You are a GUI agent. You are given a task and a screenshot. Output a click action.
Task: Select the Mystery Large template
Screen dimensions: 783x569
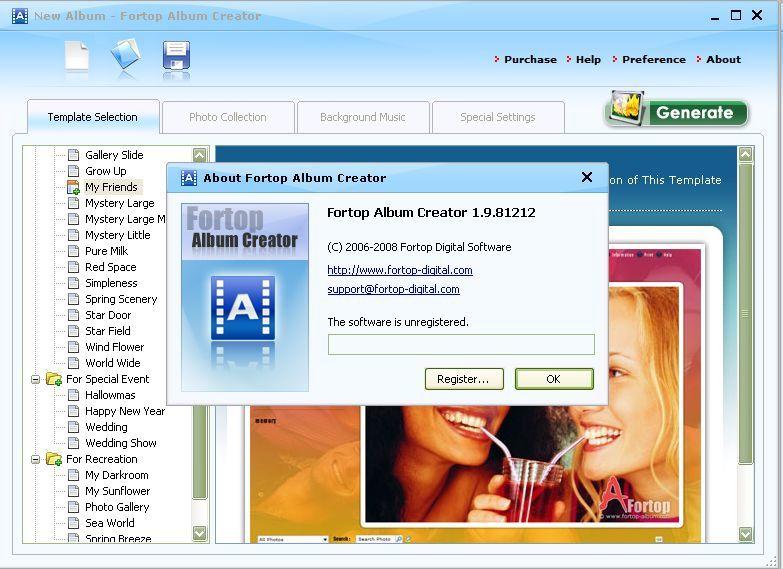coord(120,203)
